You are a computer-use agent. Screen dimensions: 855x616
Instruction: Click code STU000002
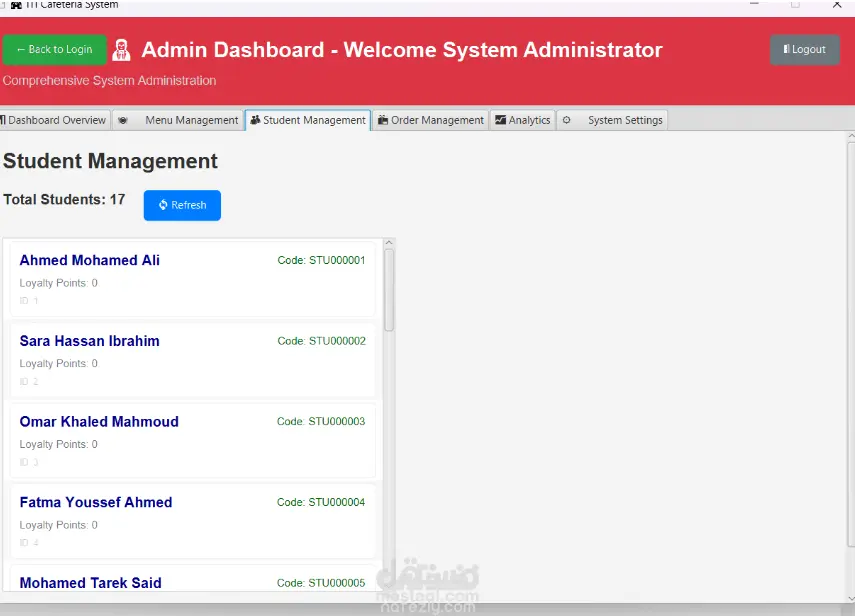tap(321, 341)
